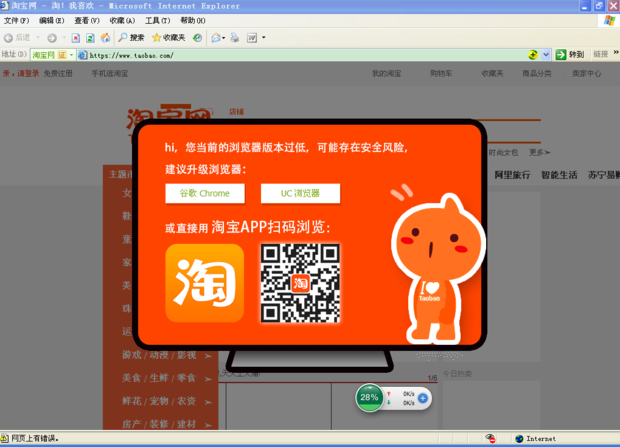Click the Mail envelope icon
This screenshot has width=620, height=447.
click(x=215, y=38)
